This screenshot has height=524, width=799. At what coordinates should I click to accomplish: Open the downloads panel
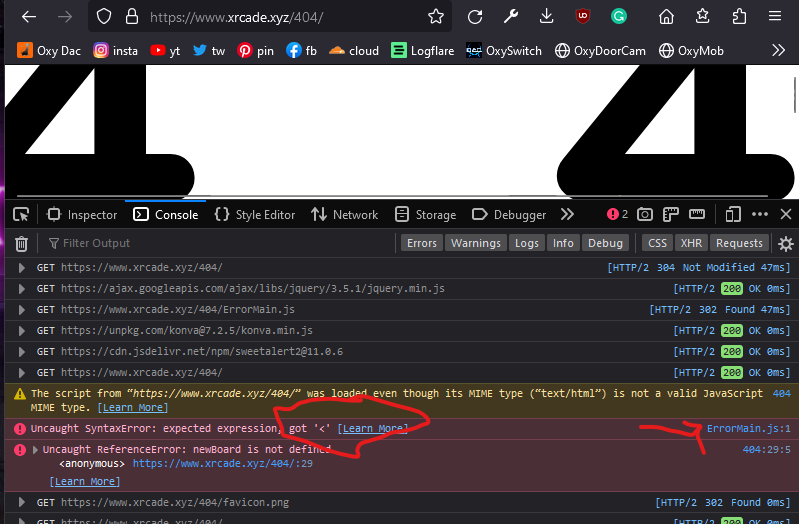point(546,17)
